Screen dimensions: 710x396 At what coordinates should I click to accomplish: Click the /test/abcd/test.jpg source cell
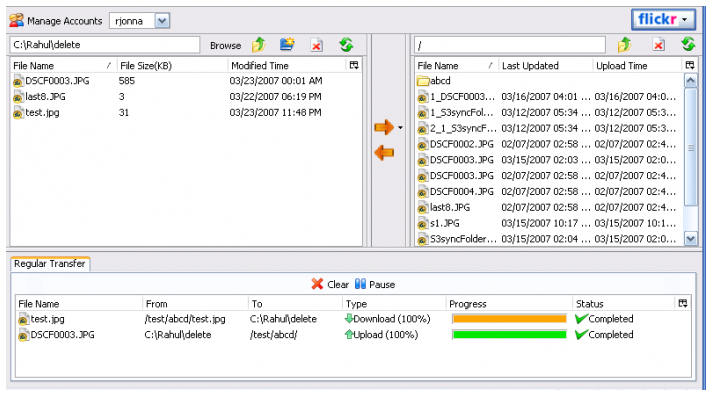pos(185,319)
